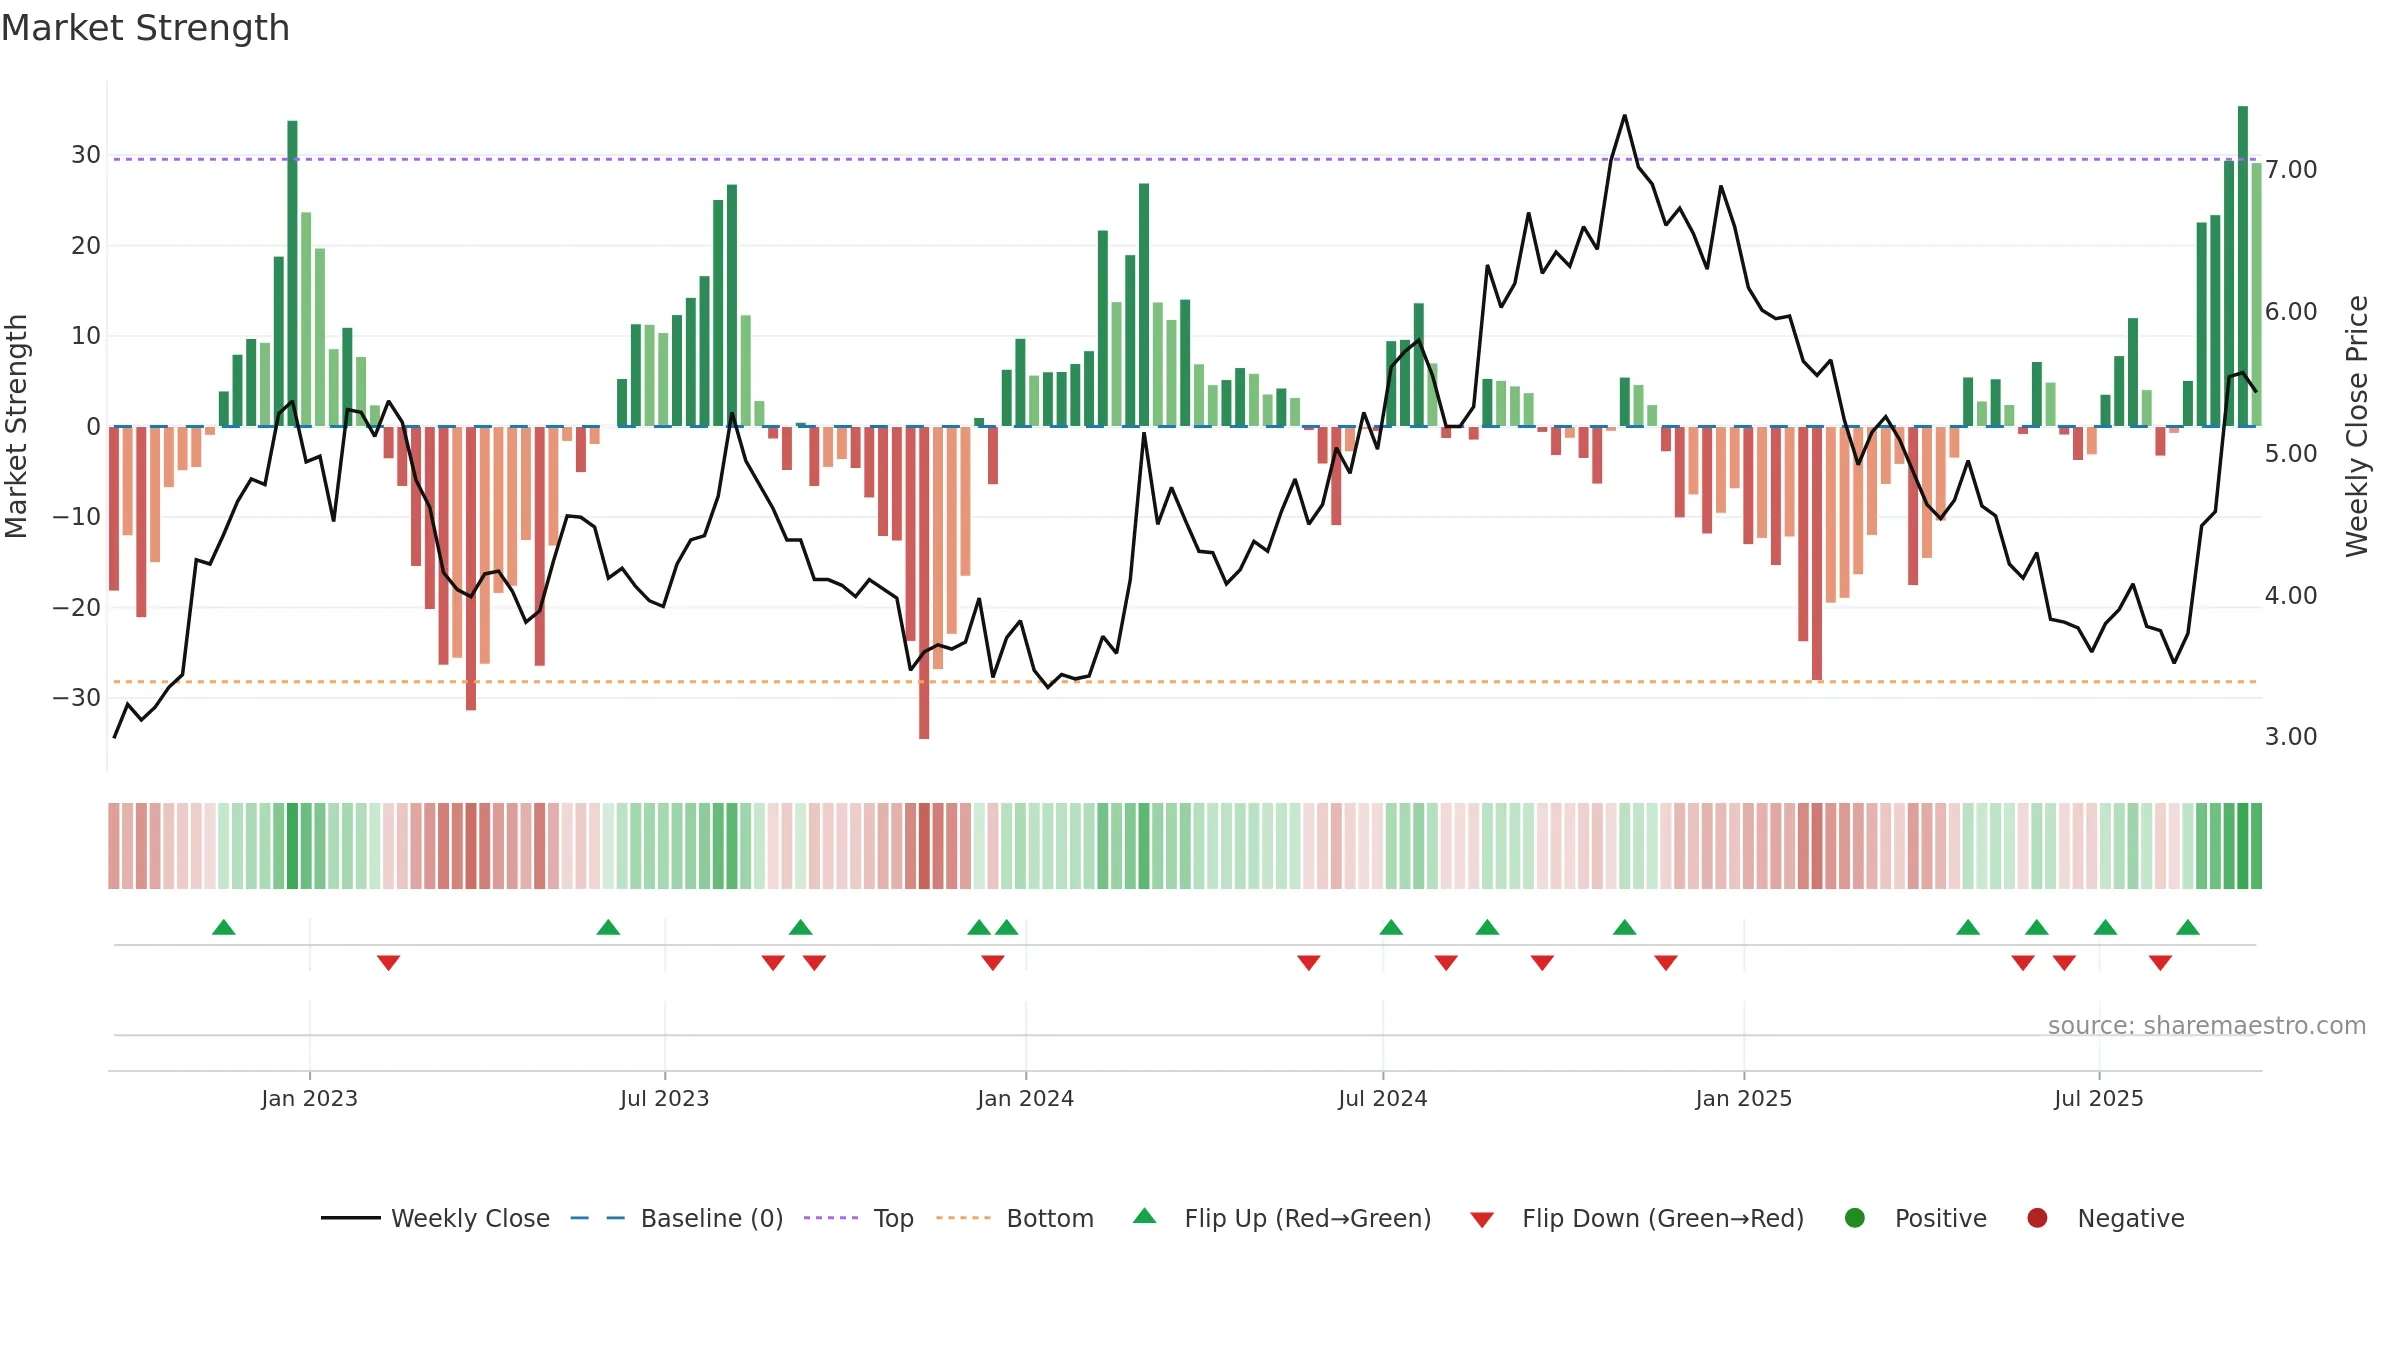This screenshot has width=2400, height=1350.
Task: Click the Weekly Close Price axis title
Action: (2357, 426)
